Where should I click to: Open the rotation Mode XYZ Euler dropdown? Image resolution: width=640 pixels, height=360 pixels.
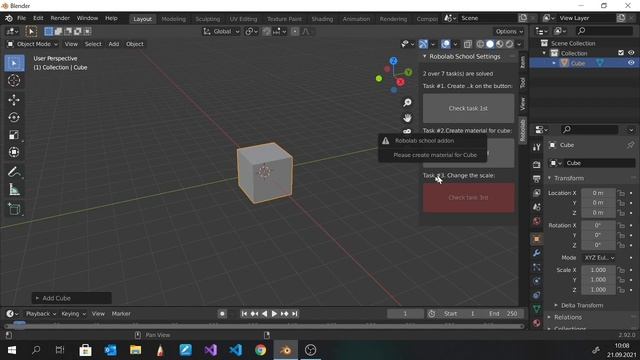(x=598, y=258)
